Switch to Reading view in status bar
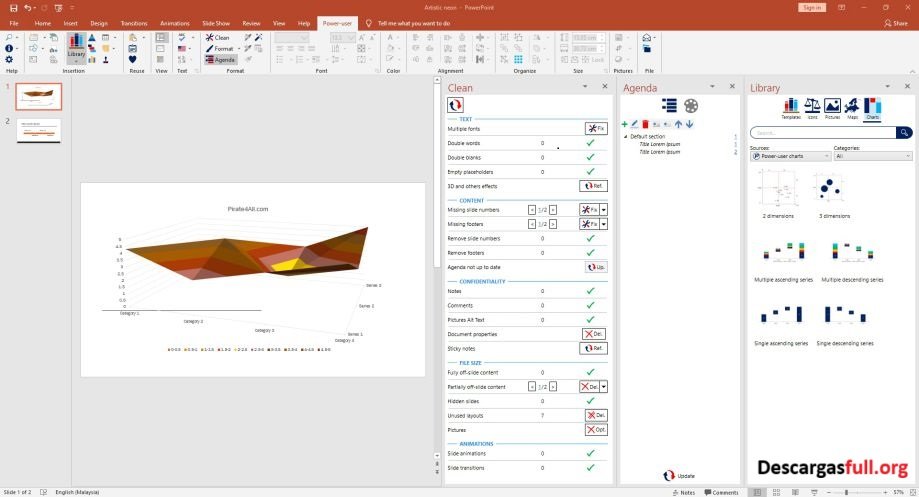Viewport: 919px width, 497px height. click(795, 492)
